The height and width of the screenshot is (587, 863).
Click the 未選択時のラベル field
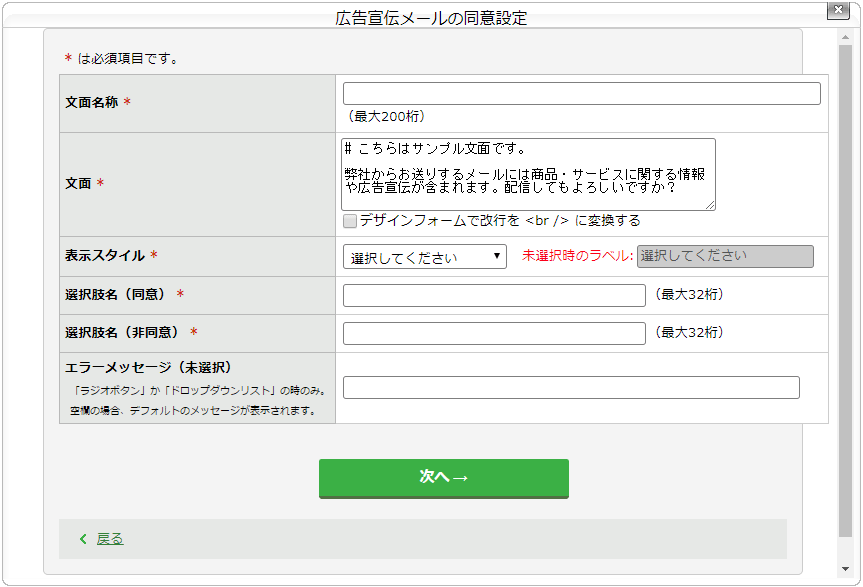coord(725,256)
